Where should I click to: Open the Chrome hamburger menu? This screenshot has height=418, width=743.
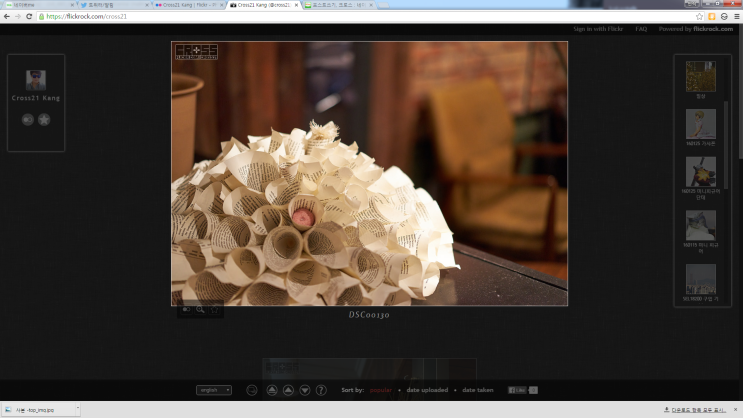tap(736, 16)
